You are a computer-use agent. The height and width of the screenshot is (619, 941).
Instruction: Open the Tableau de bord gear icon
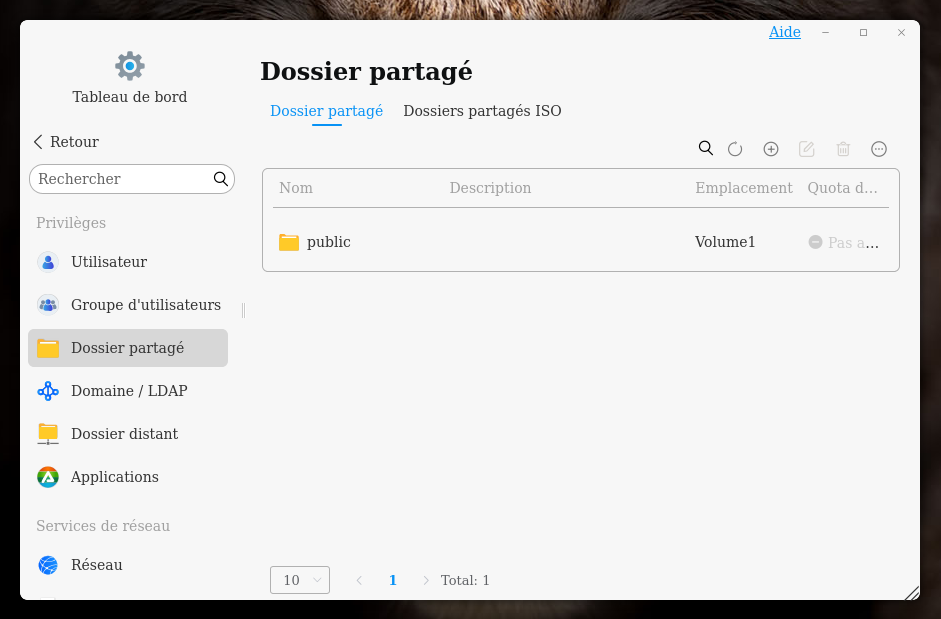tap(130, 66)
